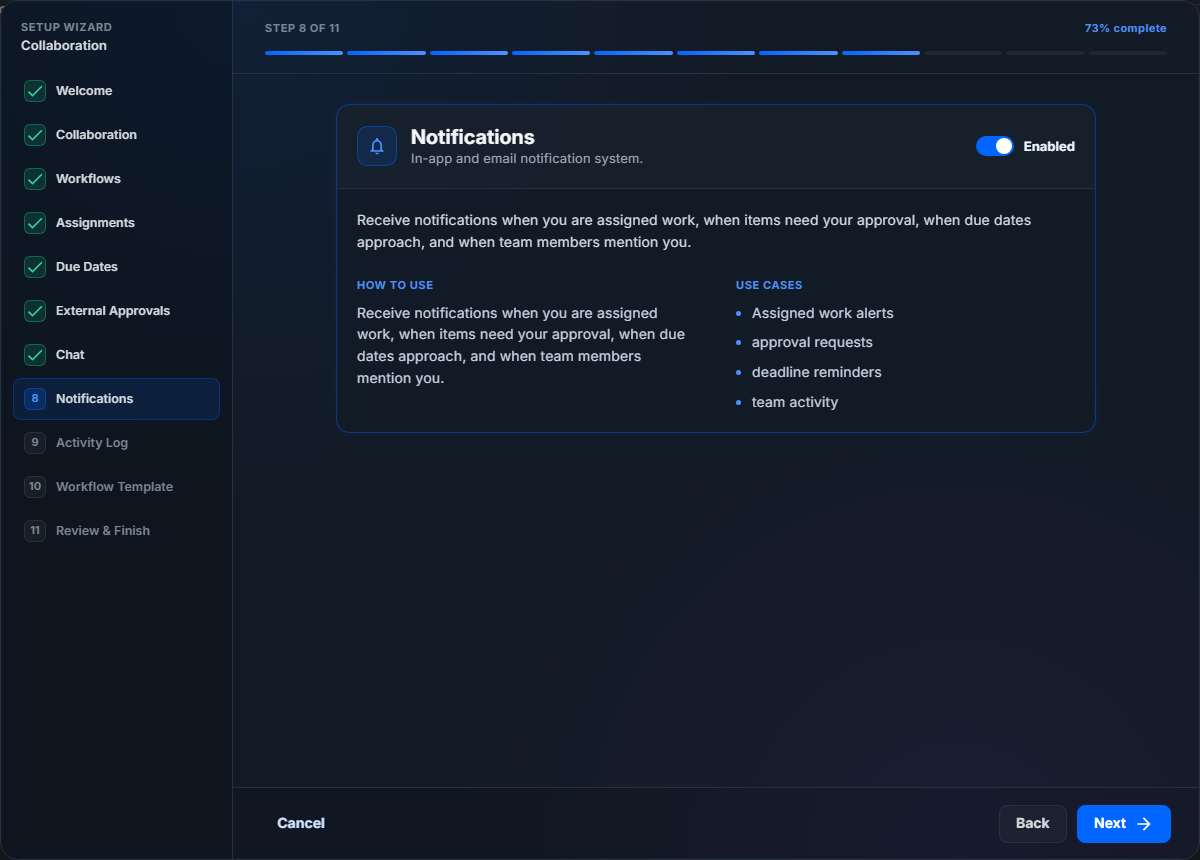Click the approval requests bullet

tap(812, 342)
